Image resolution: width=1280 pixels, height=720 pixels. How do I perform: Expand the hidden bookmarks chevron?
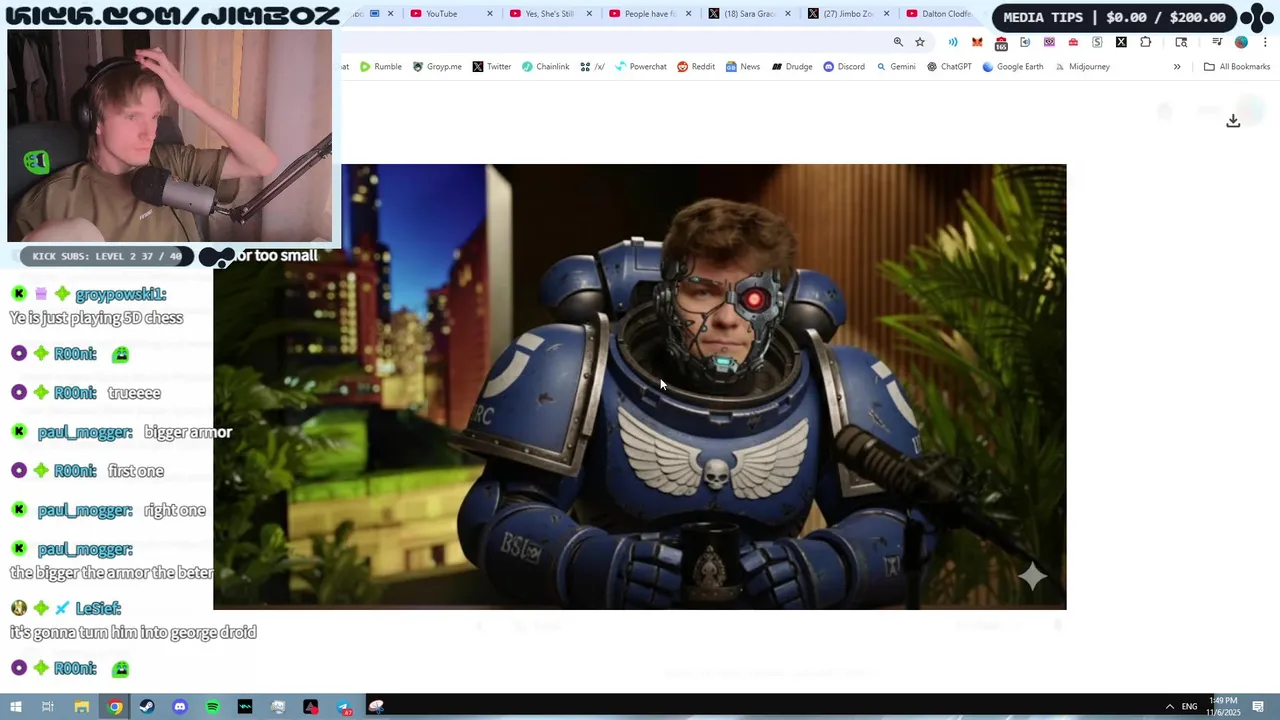(x=1177, y=67)
